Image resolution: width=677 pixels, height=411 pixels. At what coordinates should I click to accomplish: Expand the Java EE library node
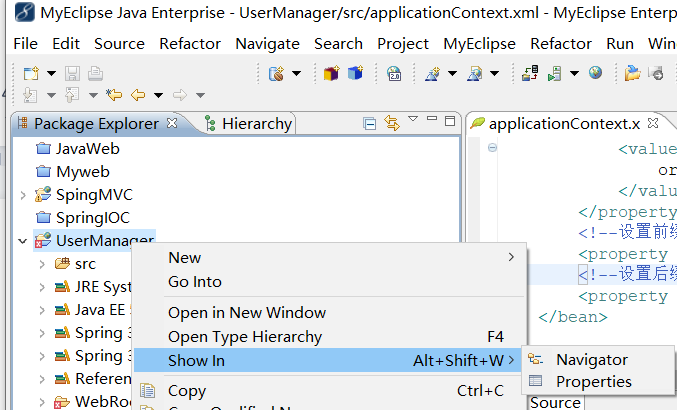(x=42, y=310)
